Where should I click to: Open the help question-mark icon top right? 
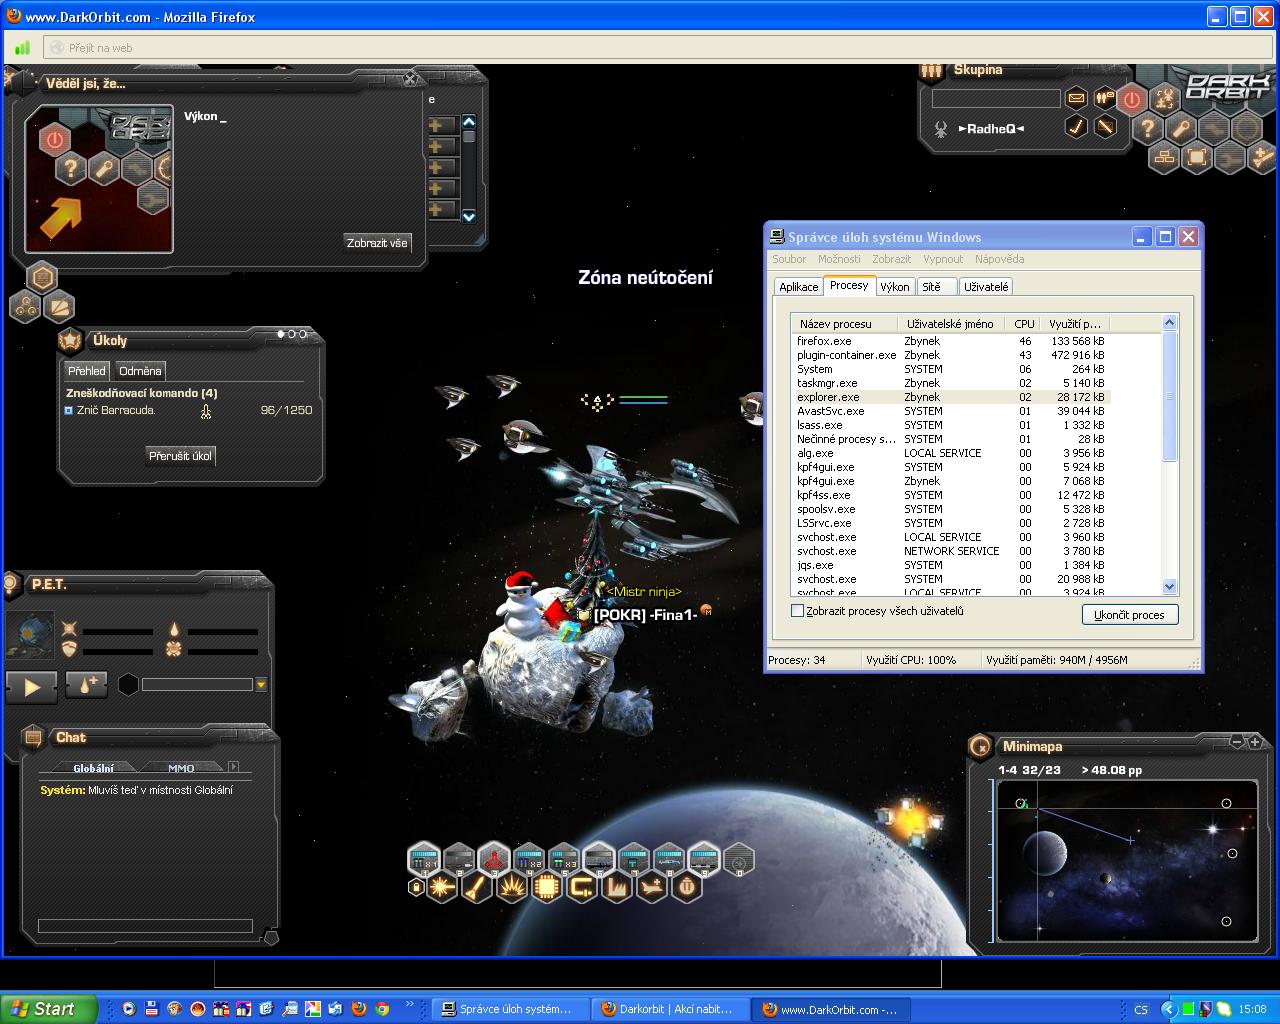(x=1148, y=128)
